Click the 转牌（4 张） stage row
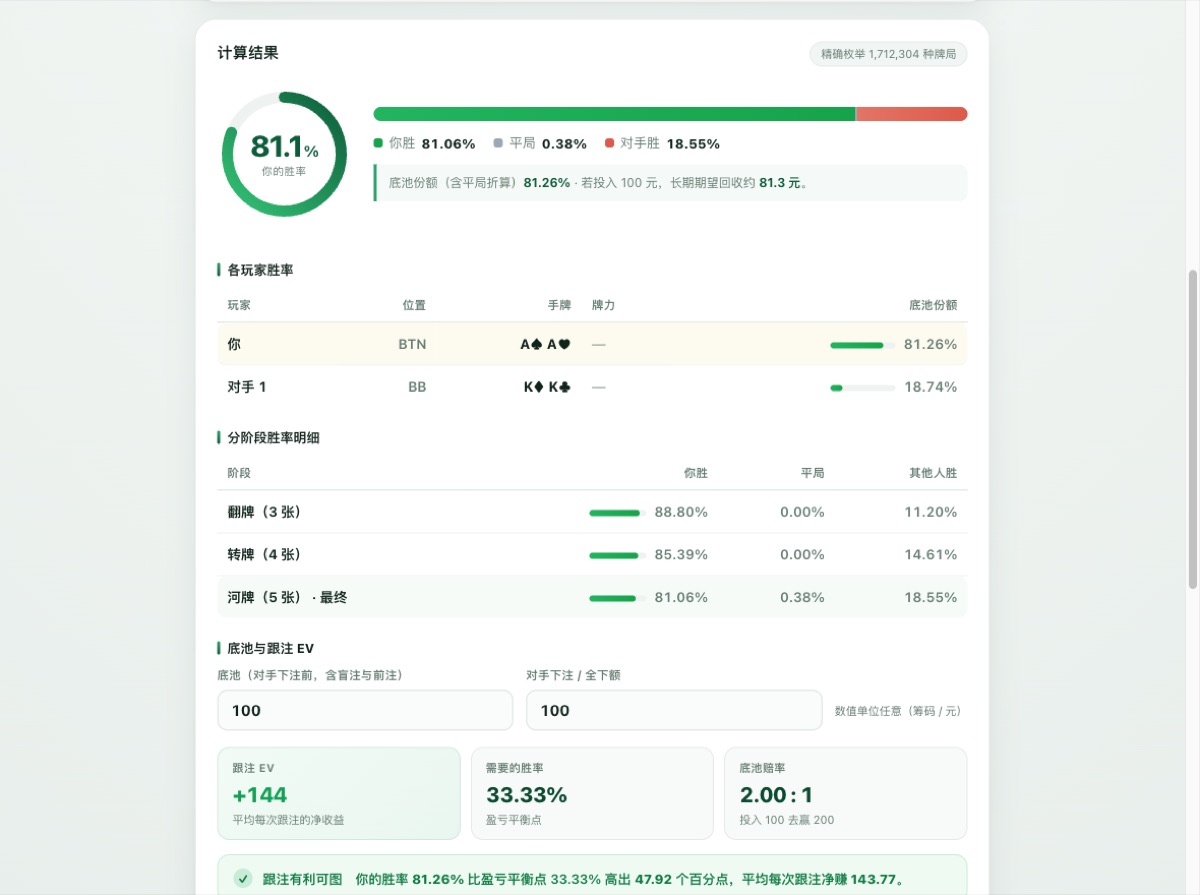 click(592, 554)
